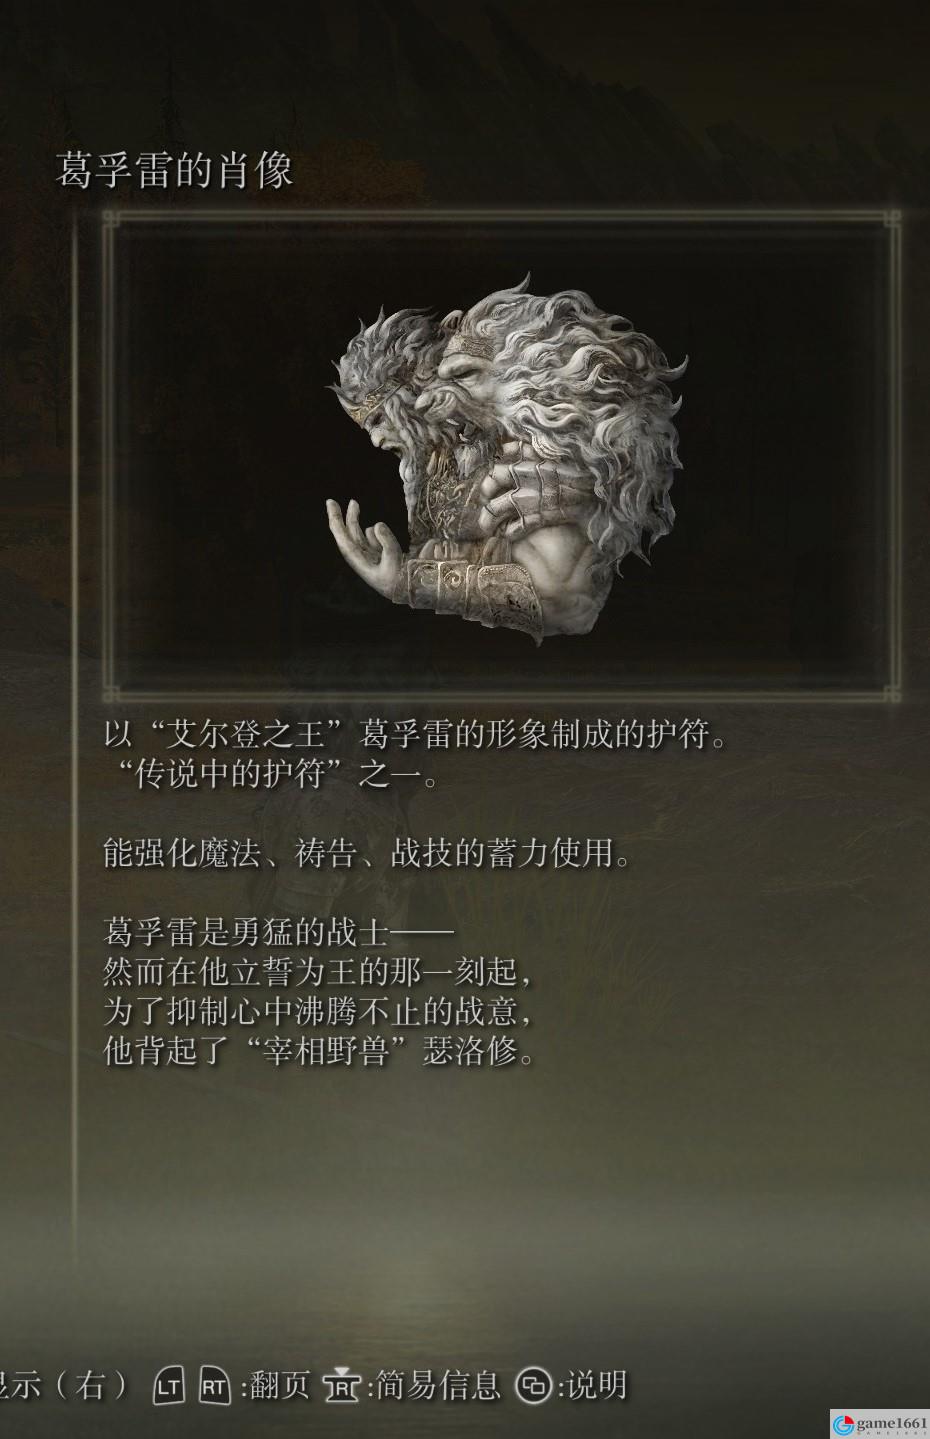Click the right-stick icon before 简易信息
Image resolution: width=930 pixels, height=1439 pixels.
pos(342,1386)
